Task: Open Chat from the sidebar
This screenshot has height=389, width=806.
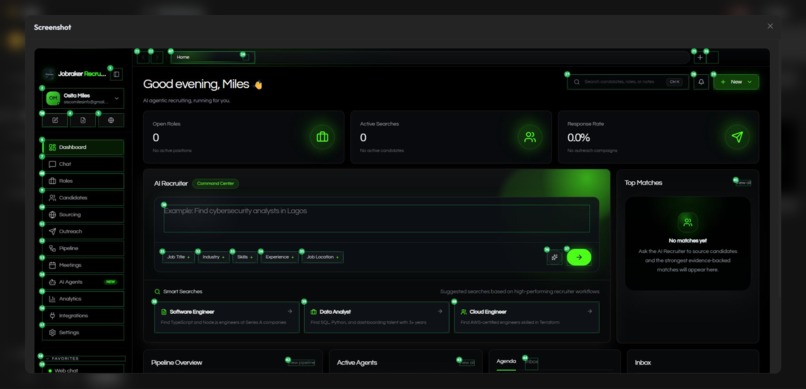Action: point(83,164)
